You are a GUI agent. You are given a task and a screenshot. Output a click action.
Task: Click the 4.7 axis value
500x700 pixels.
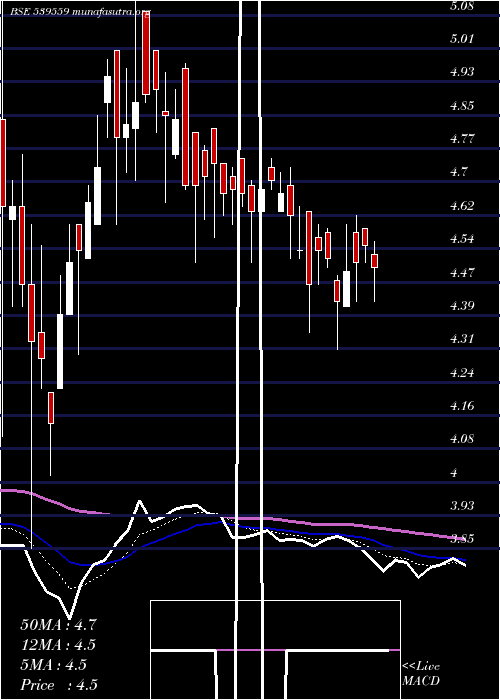pos(458,172)
